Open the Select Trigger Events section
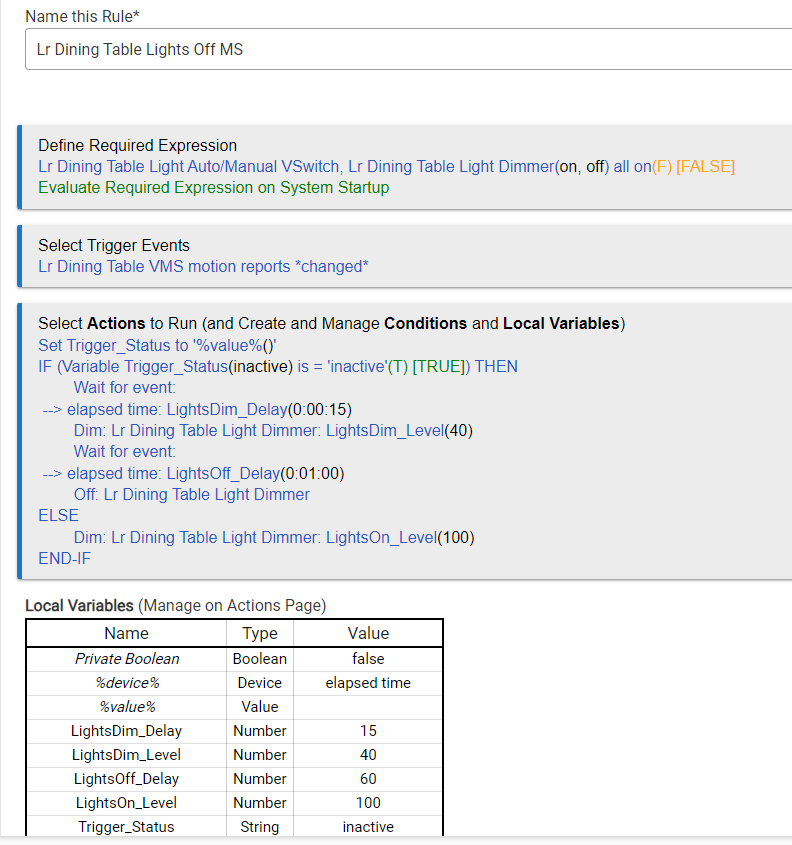The height and width of the screenshot is (845, 792). pyautogui.click(x=113, y=245)
